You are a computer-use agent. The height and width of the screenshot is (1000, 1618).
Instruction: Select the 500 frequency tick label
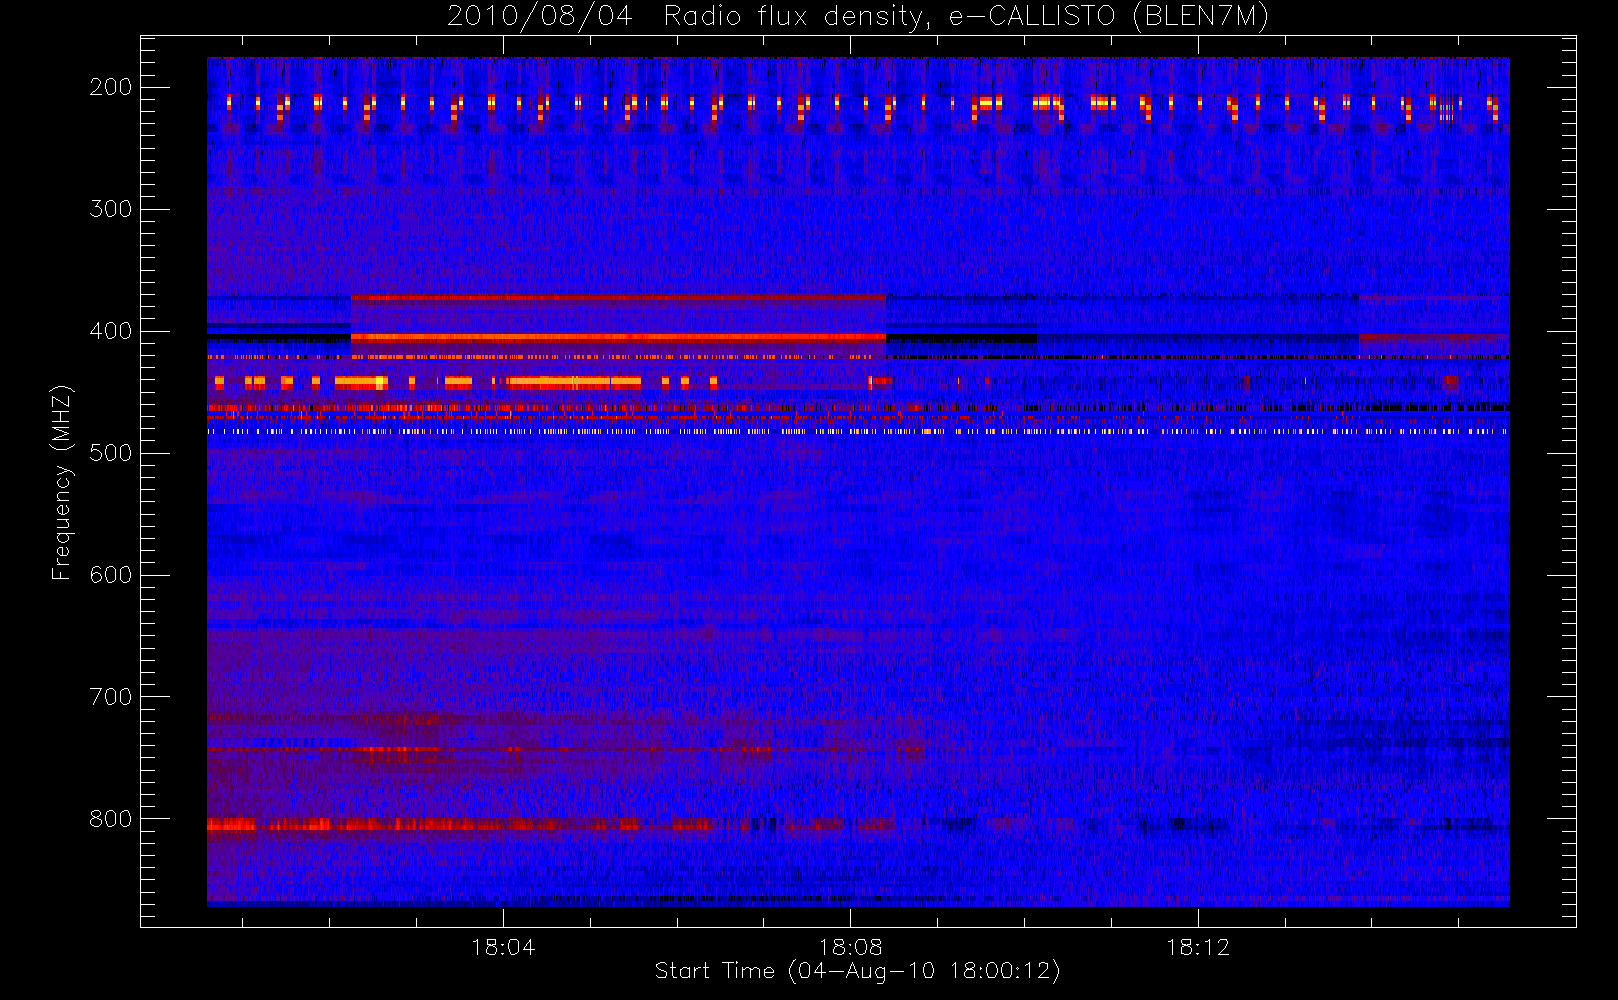(111, 453)
